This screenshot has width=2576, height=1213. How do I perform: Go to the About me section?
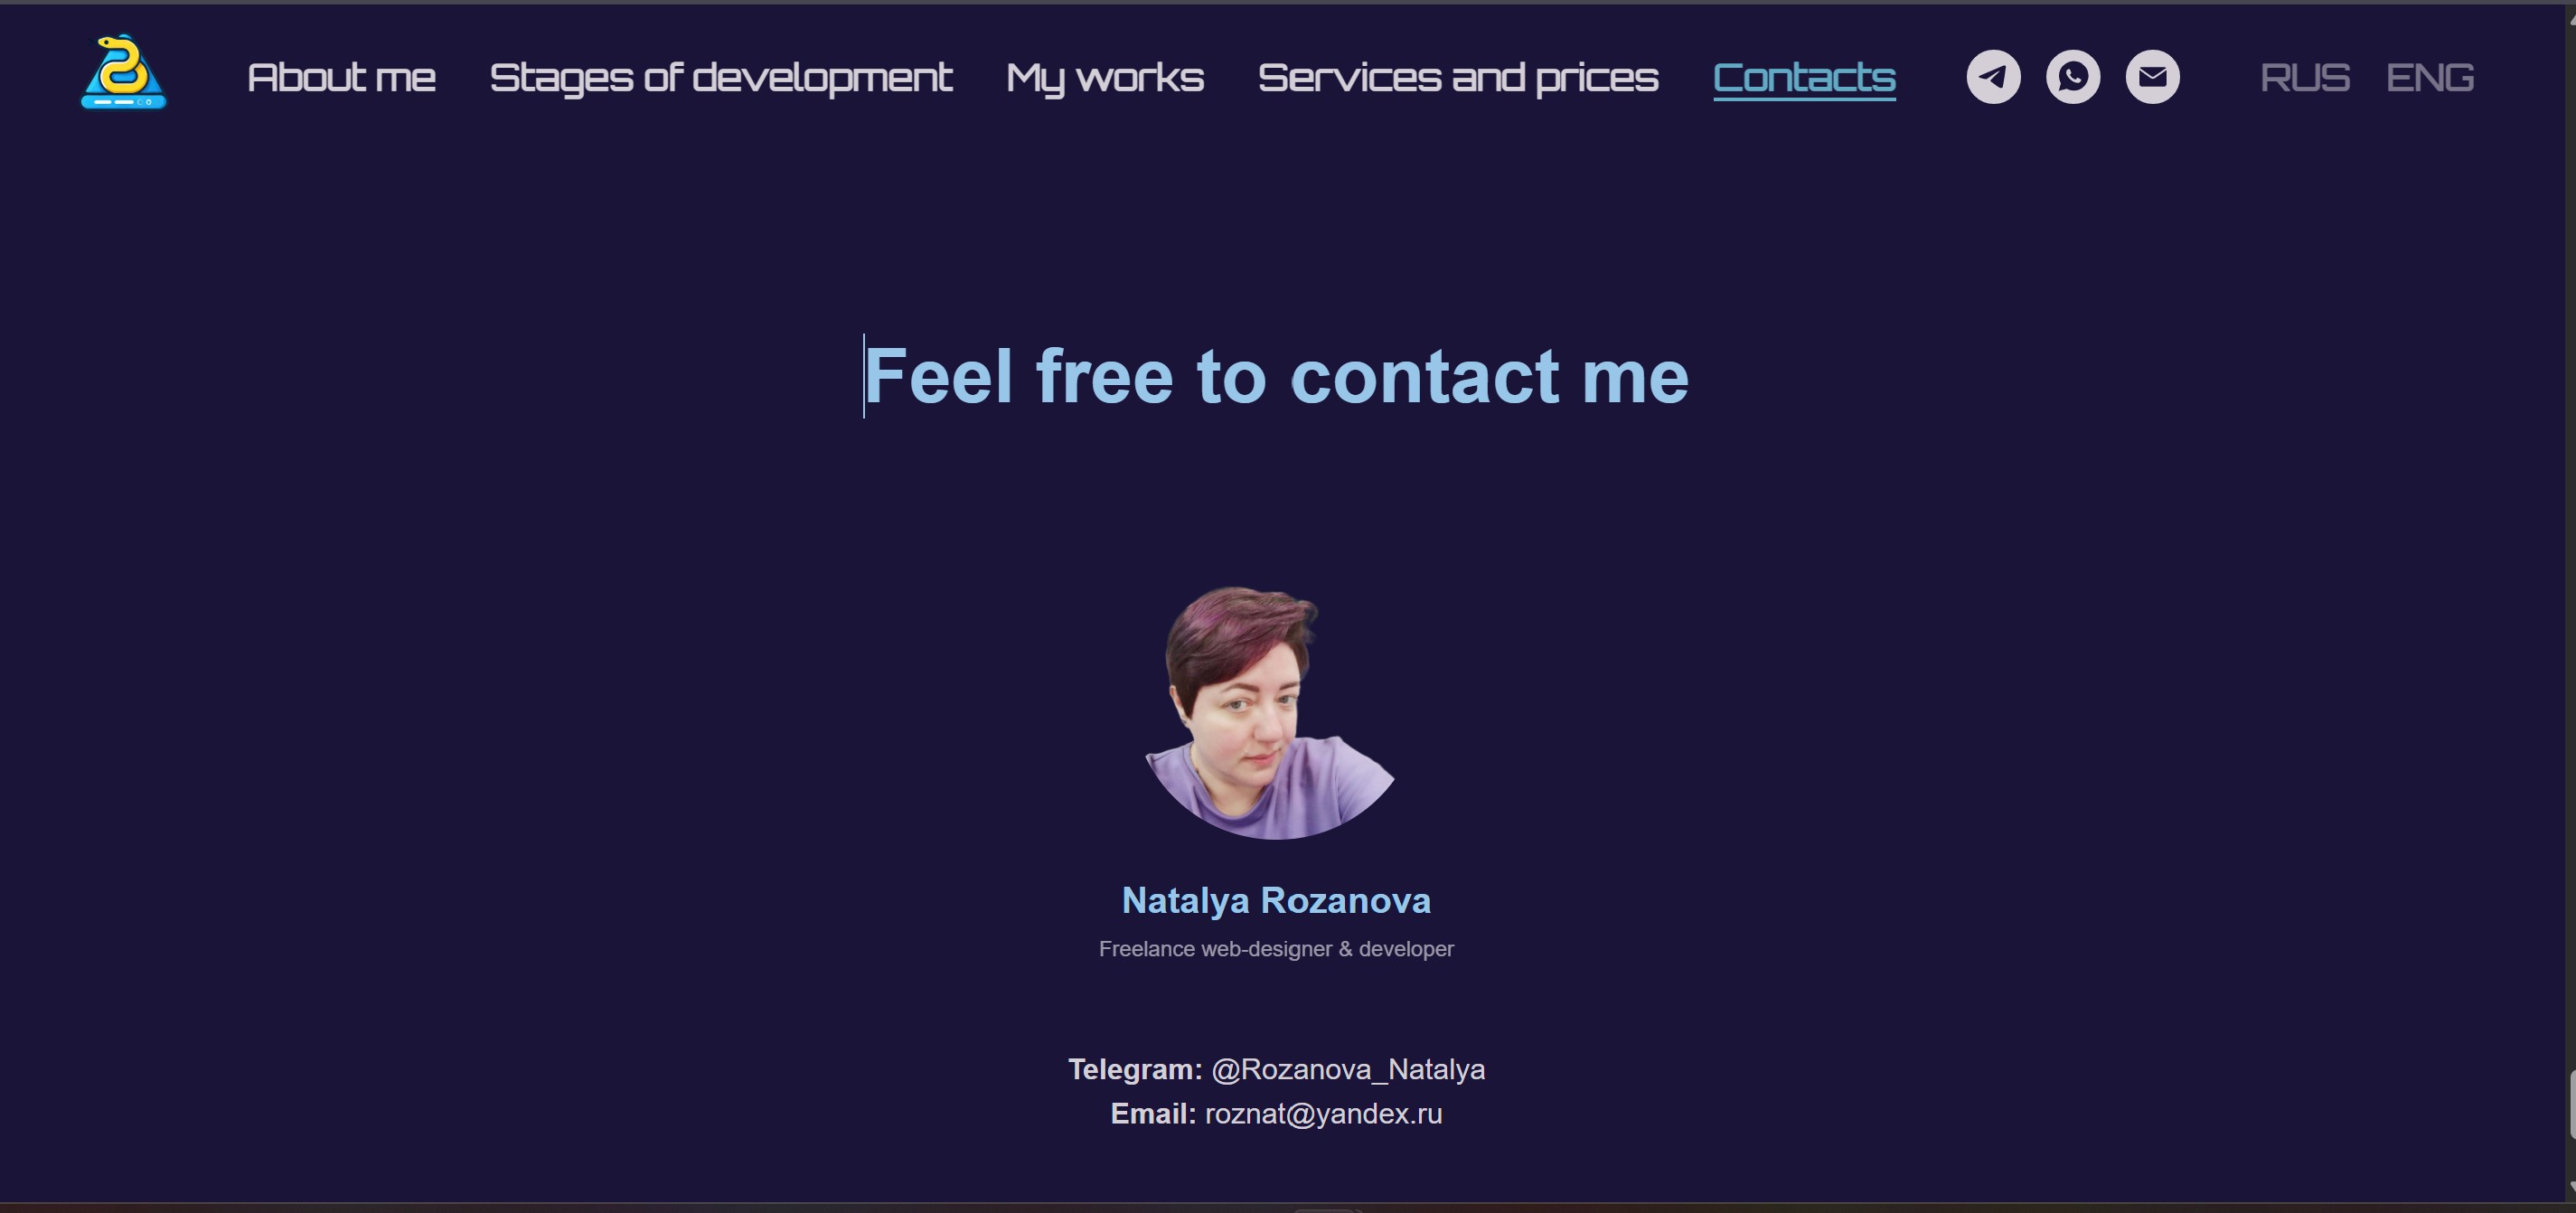click(341, 78)
